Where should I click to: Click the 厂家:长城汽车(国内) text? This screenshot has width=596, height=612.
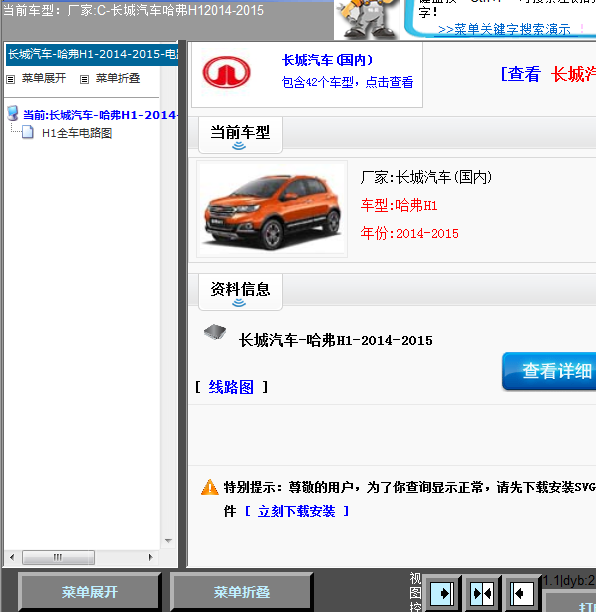pos(426,177)
